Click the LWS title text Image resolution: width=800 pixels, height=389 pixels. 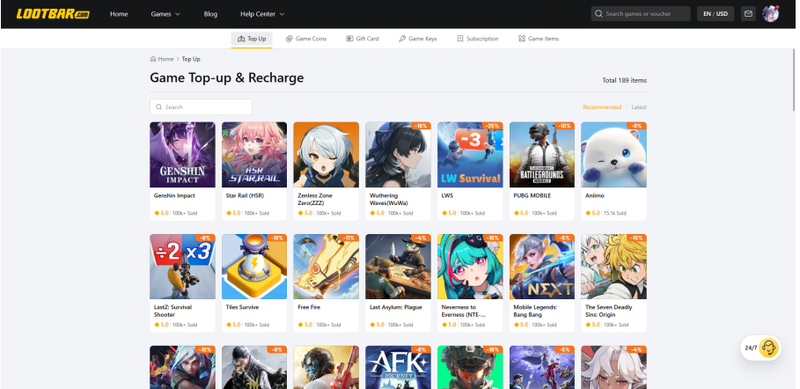tap(447, 196)
